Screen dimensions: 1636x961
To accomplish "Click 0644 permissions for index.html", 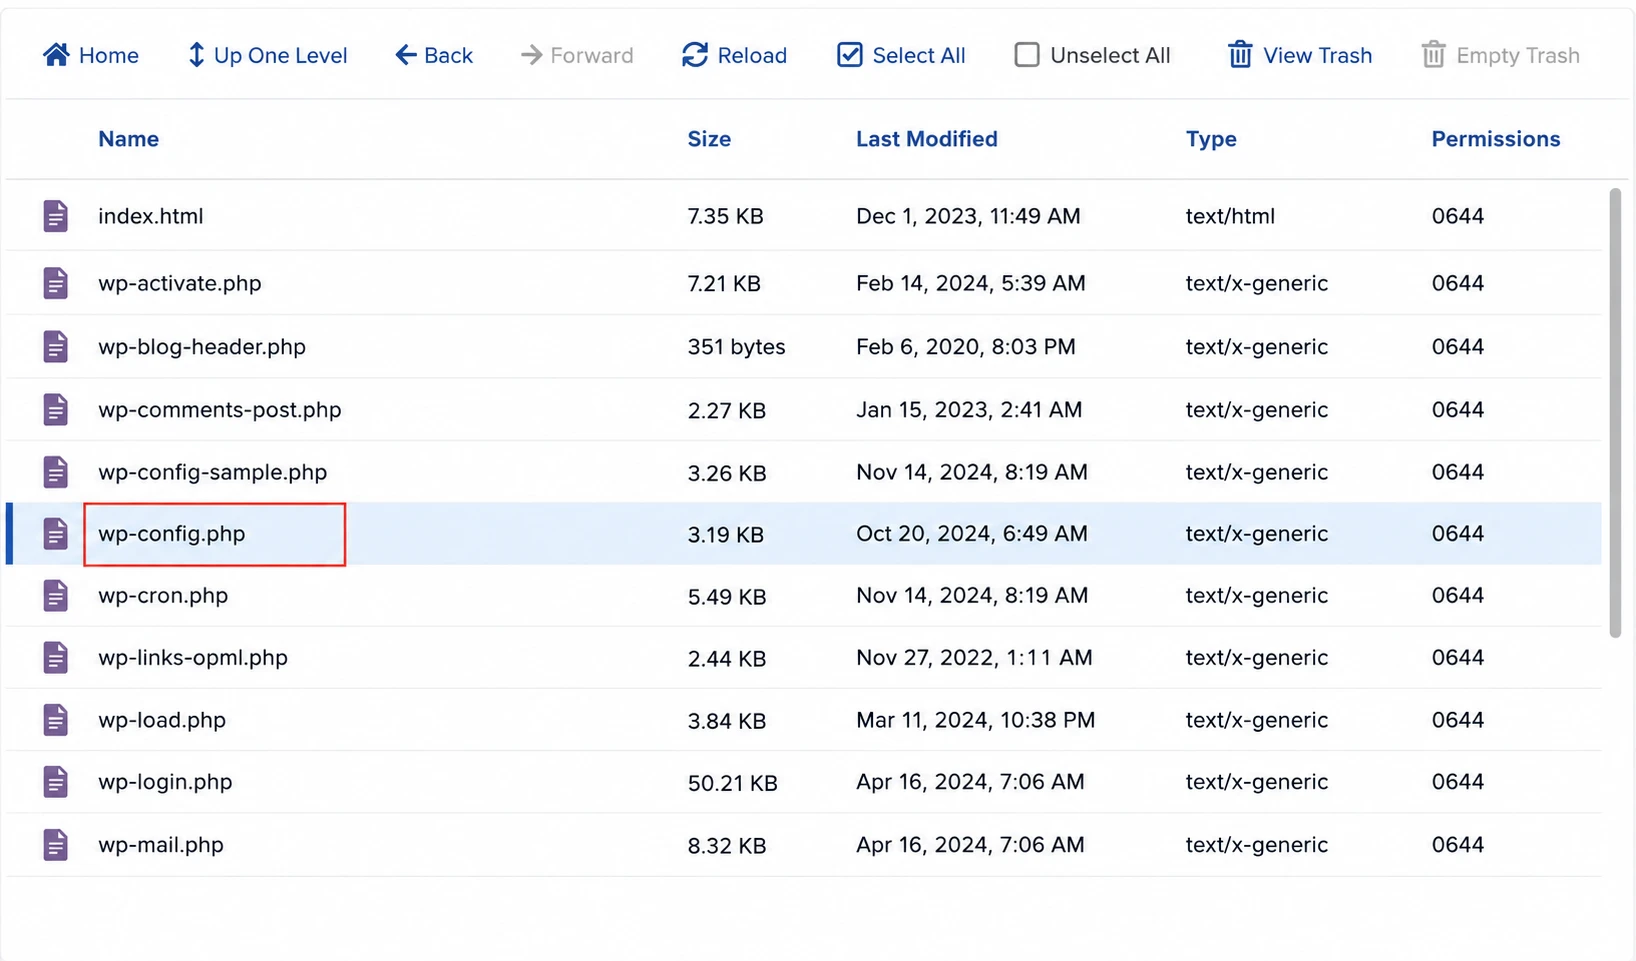I will (1458, 216).
